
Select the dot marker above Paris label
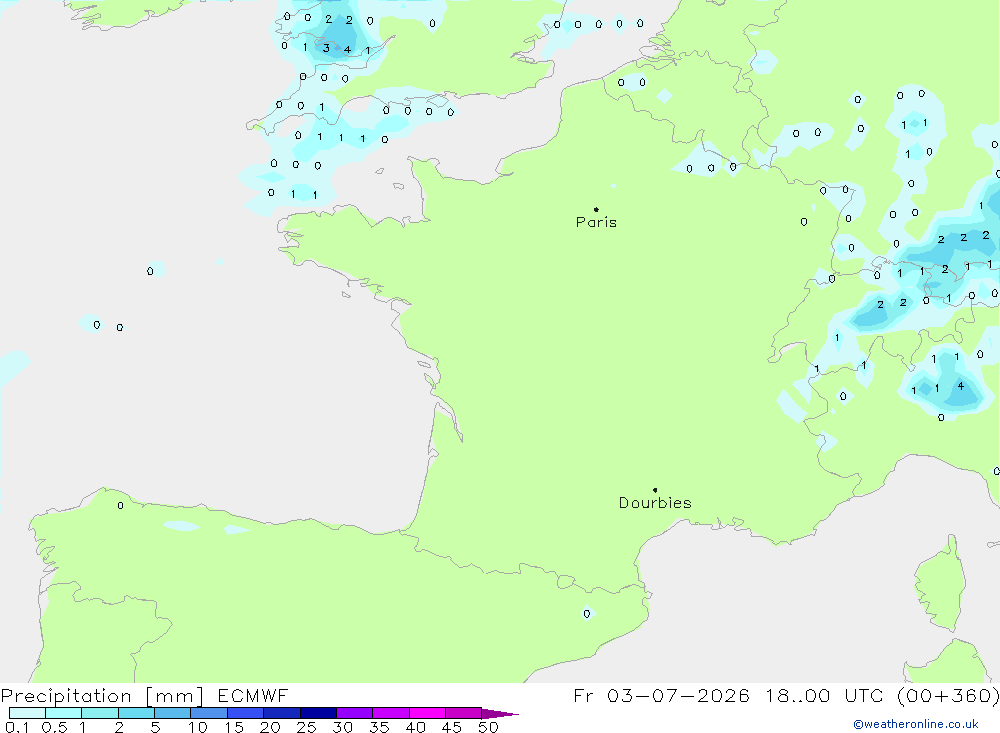click(x=596, y=209)
